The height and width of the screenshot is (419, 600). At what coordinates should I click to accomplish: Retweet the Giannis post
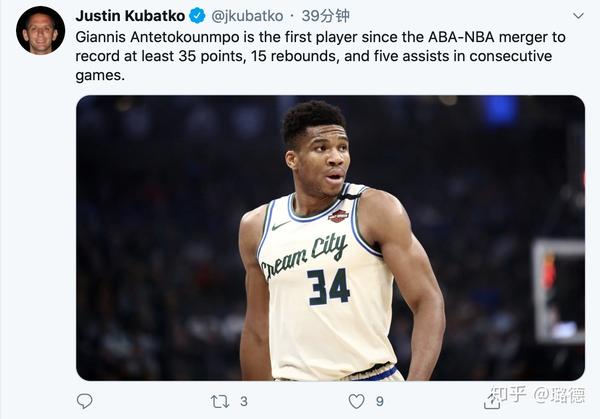220,401
